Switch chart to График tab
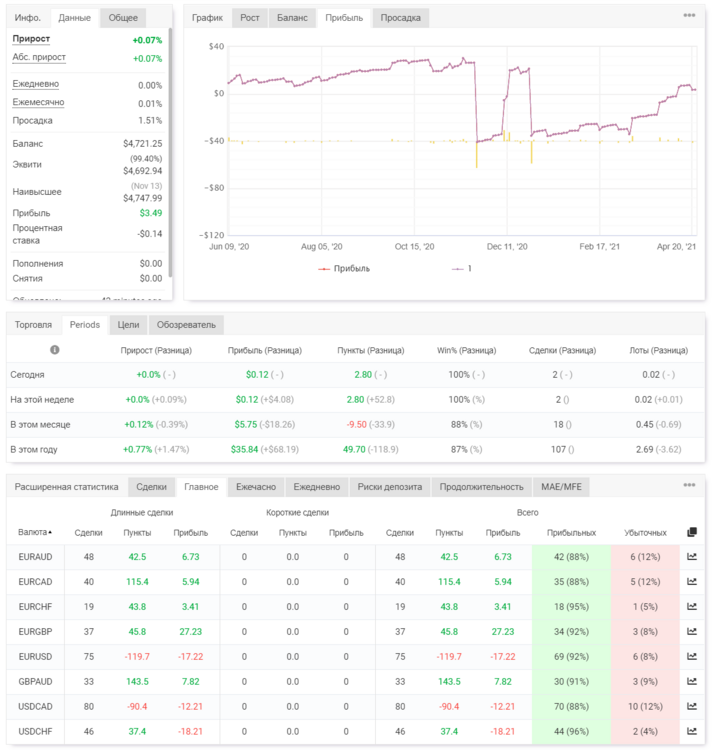 pos(207,18)
